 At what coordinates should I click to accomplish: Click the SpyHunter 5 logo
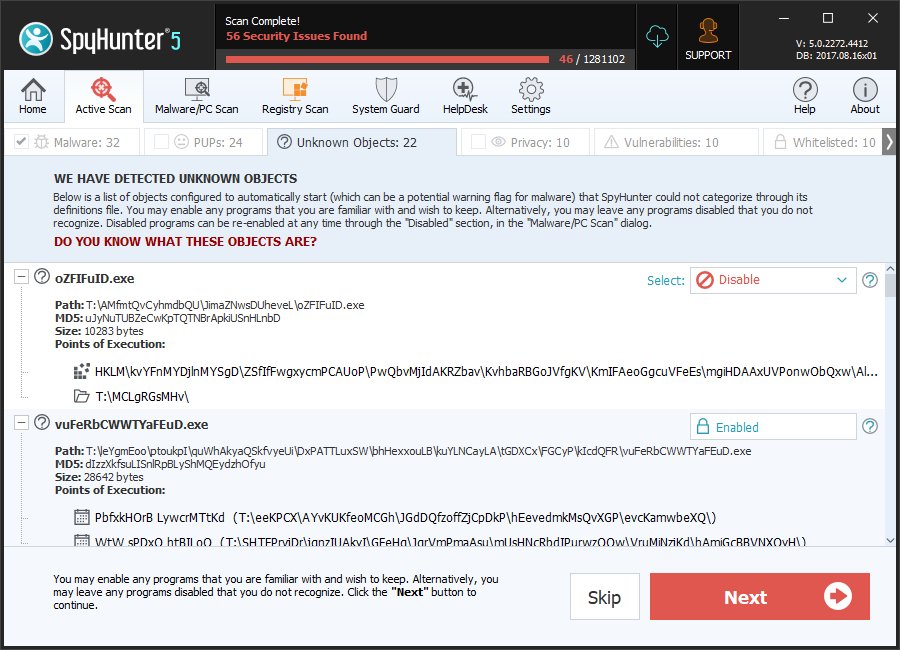[x=100, y=39]
